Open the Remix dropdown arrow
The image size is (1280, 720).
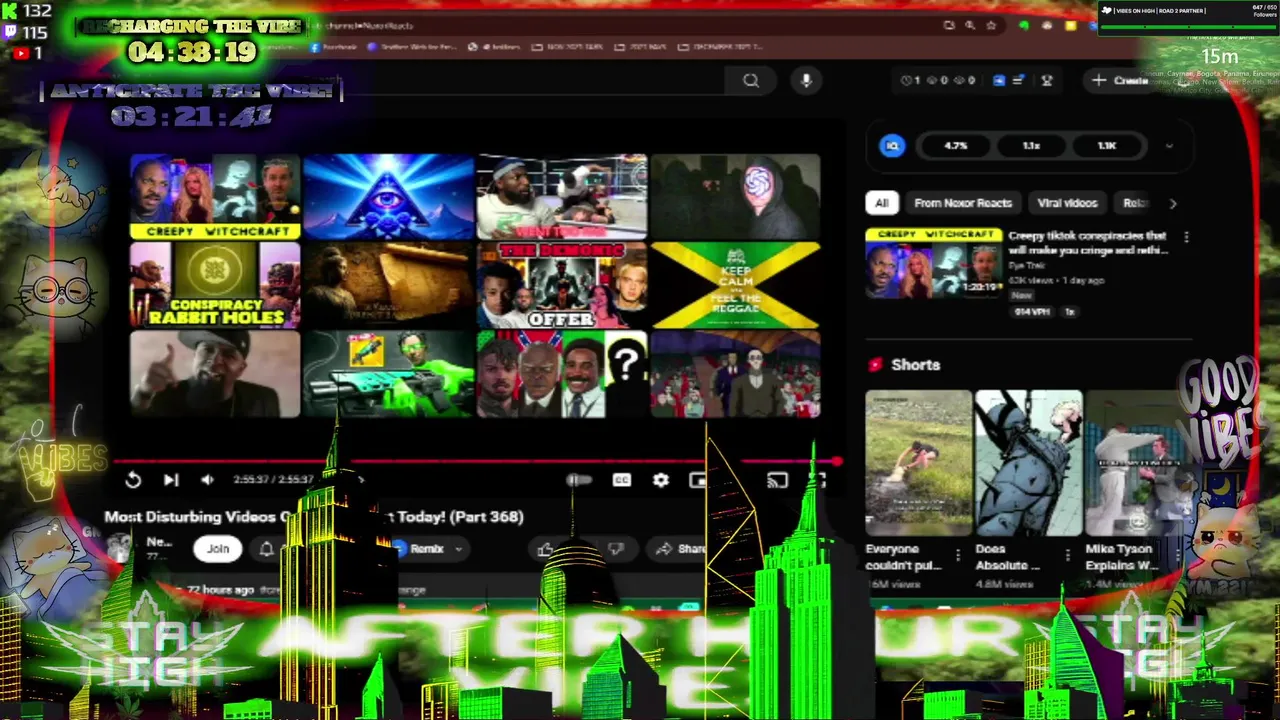pyautogui.click(x=459, y=548)
